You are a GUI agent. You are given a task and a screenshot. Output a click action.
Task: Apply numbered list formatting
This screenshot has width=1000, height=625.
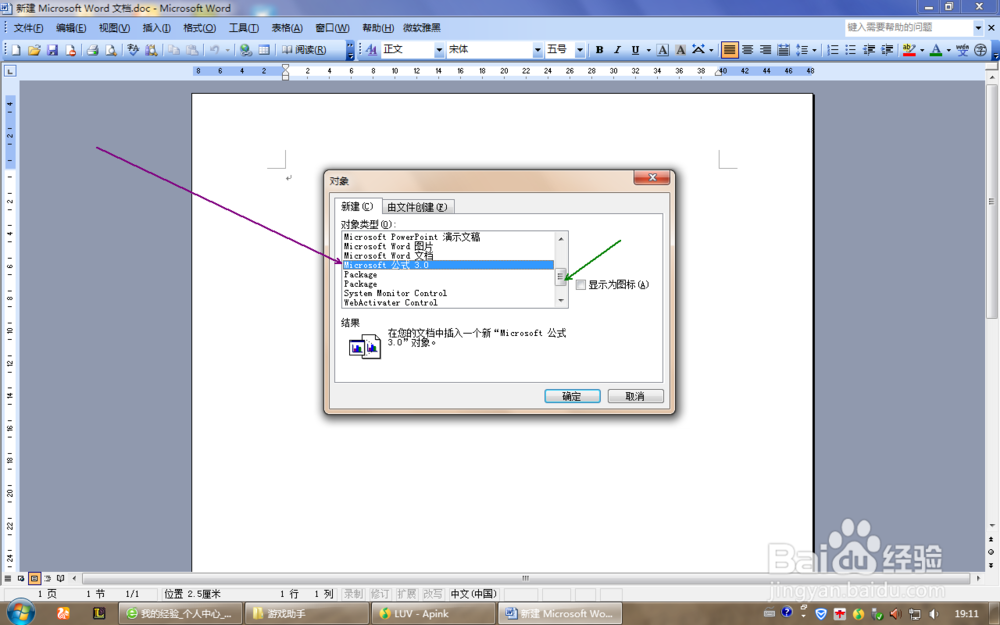click(x=832, y=50)
